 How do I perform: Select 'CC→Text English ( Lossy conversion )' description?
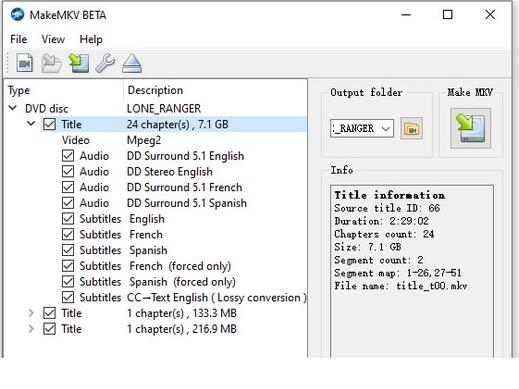click(216, 297)
